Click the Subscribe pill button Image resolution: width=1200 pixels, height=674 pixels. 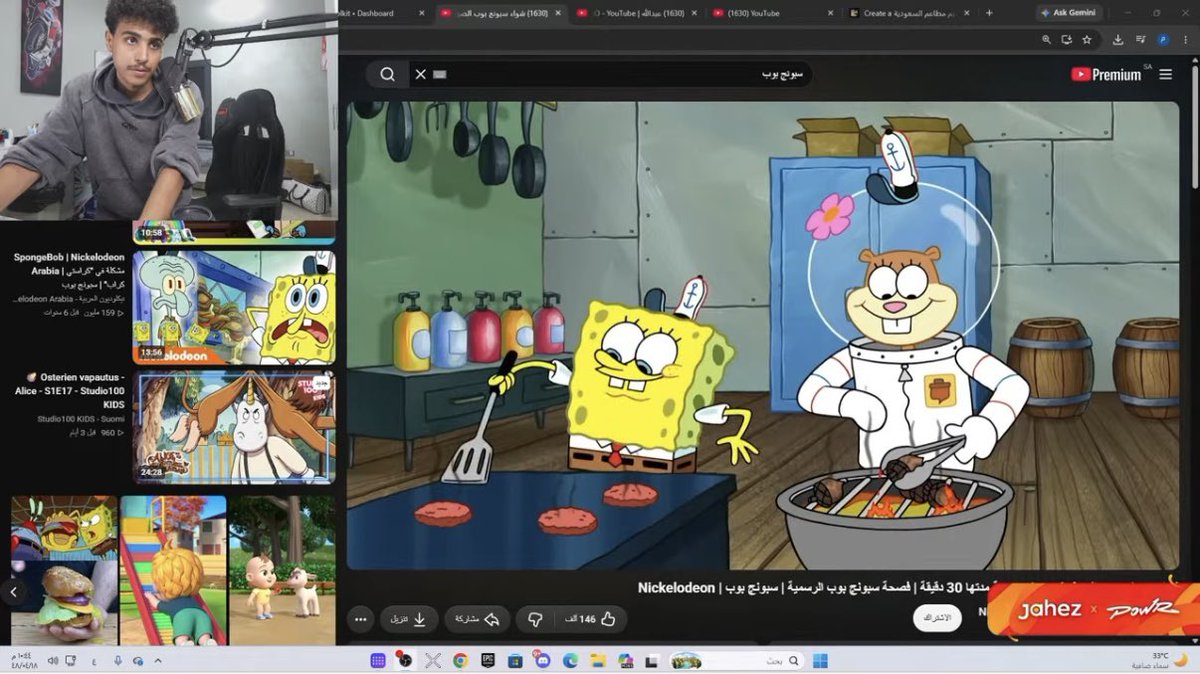938,618
